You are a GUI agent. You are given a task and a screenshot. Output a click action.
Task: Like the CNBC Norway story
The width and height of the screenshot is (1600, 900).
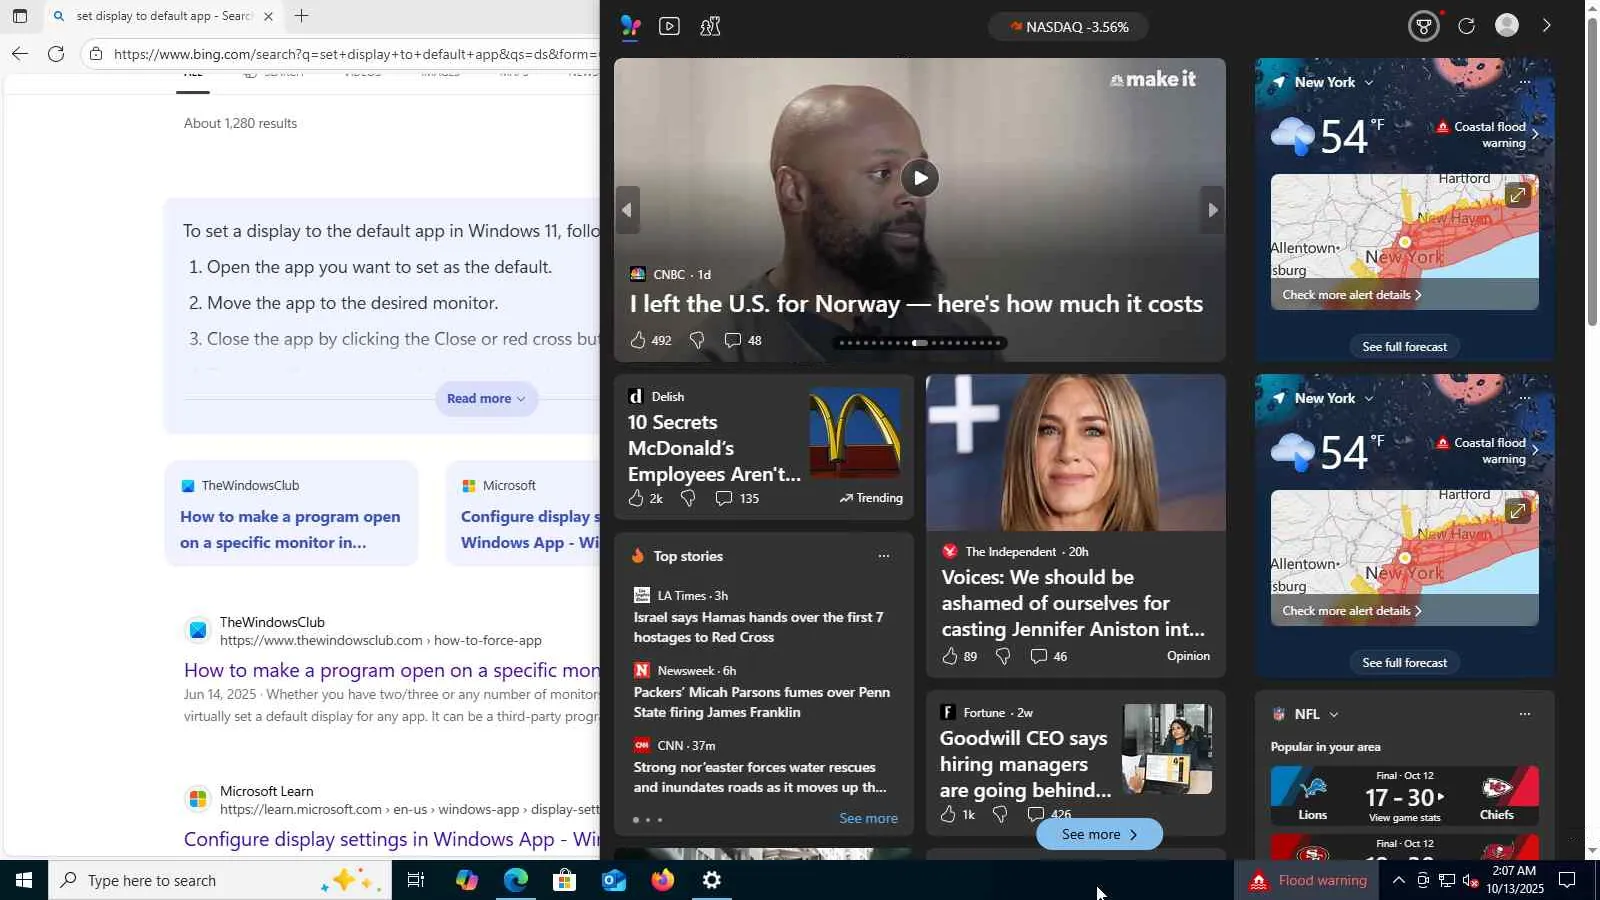638,340
